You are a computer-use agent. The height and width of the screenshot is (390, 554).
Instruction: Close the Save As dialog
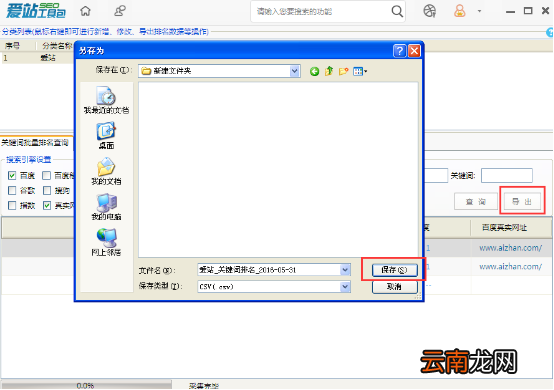tap(414, 51)
